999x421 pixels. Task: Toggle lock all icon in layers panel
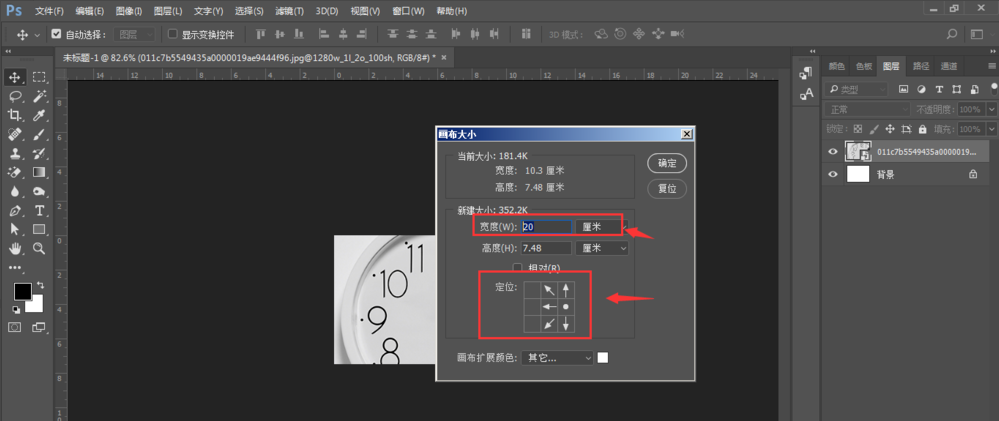[923, 129]
